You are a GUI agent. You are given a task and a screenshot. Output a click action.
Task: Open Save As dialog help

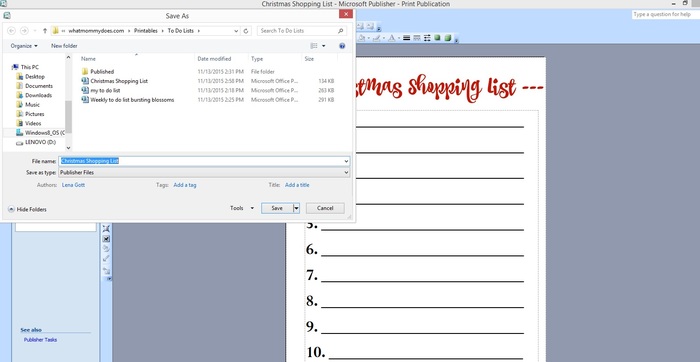[342, 46]
